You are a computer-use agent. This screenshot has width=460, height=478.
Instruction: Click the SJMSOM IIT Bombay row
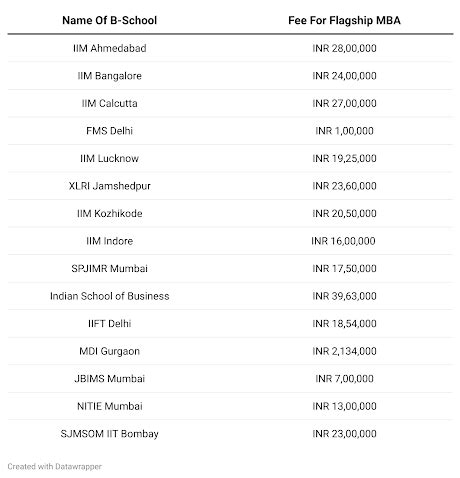(230, 434)
